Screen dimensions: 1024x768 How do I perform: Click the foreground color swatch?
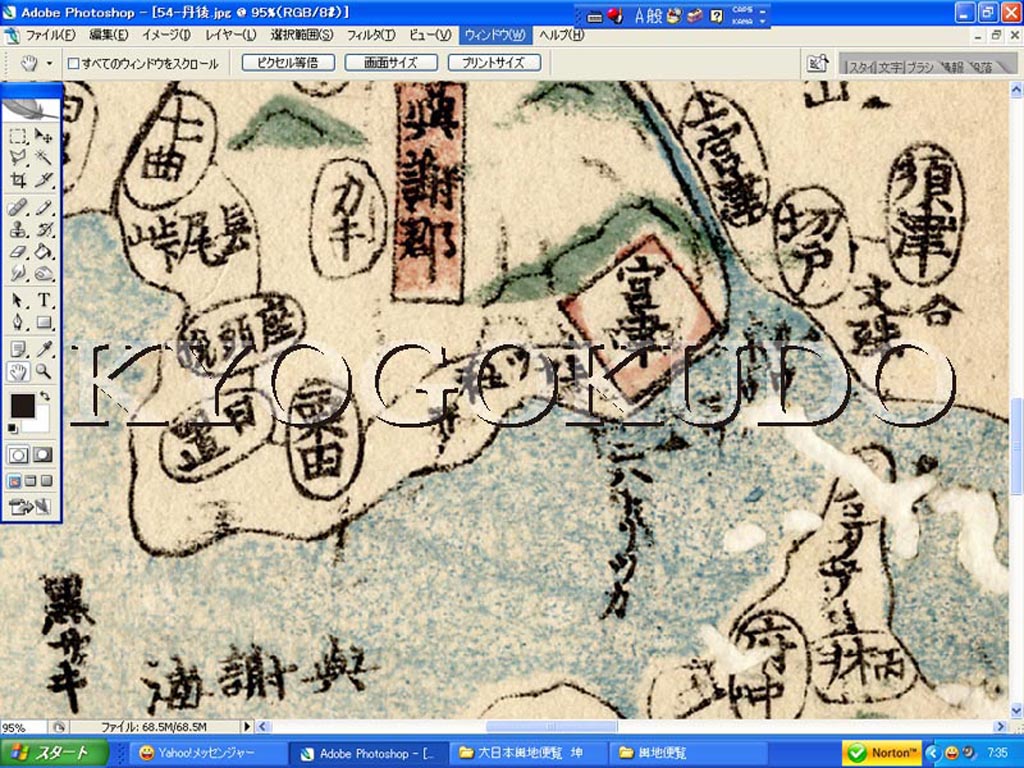(22, 406)
